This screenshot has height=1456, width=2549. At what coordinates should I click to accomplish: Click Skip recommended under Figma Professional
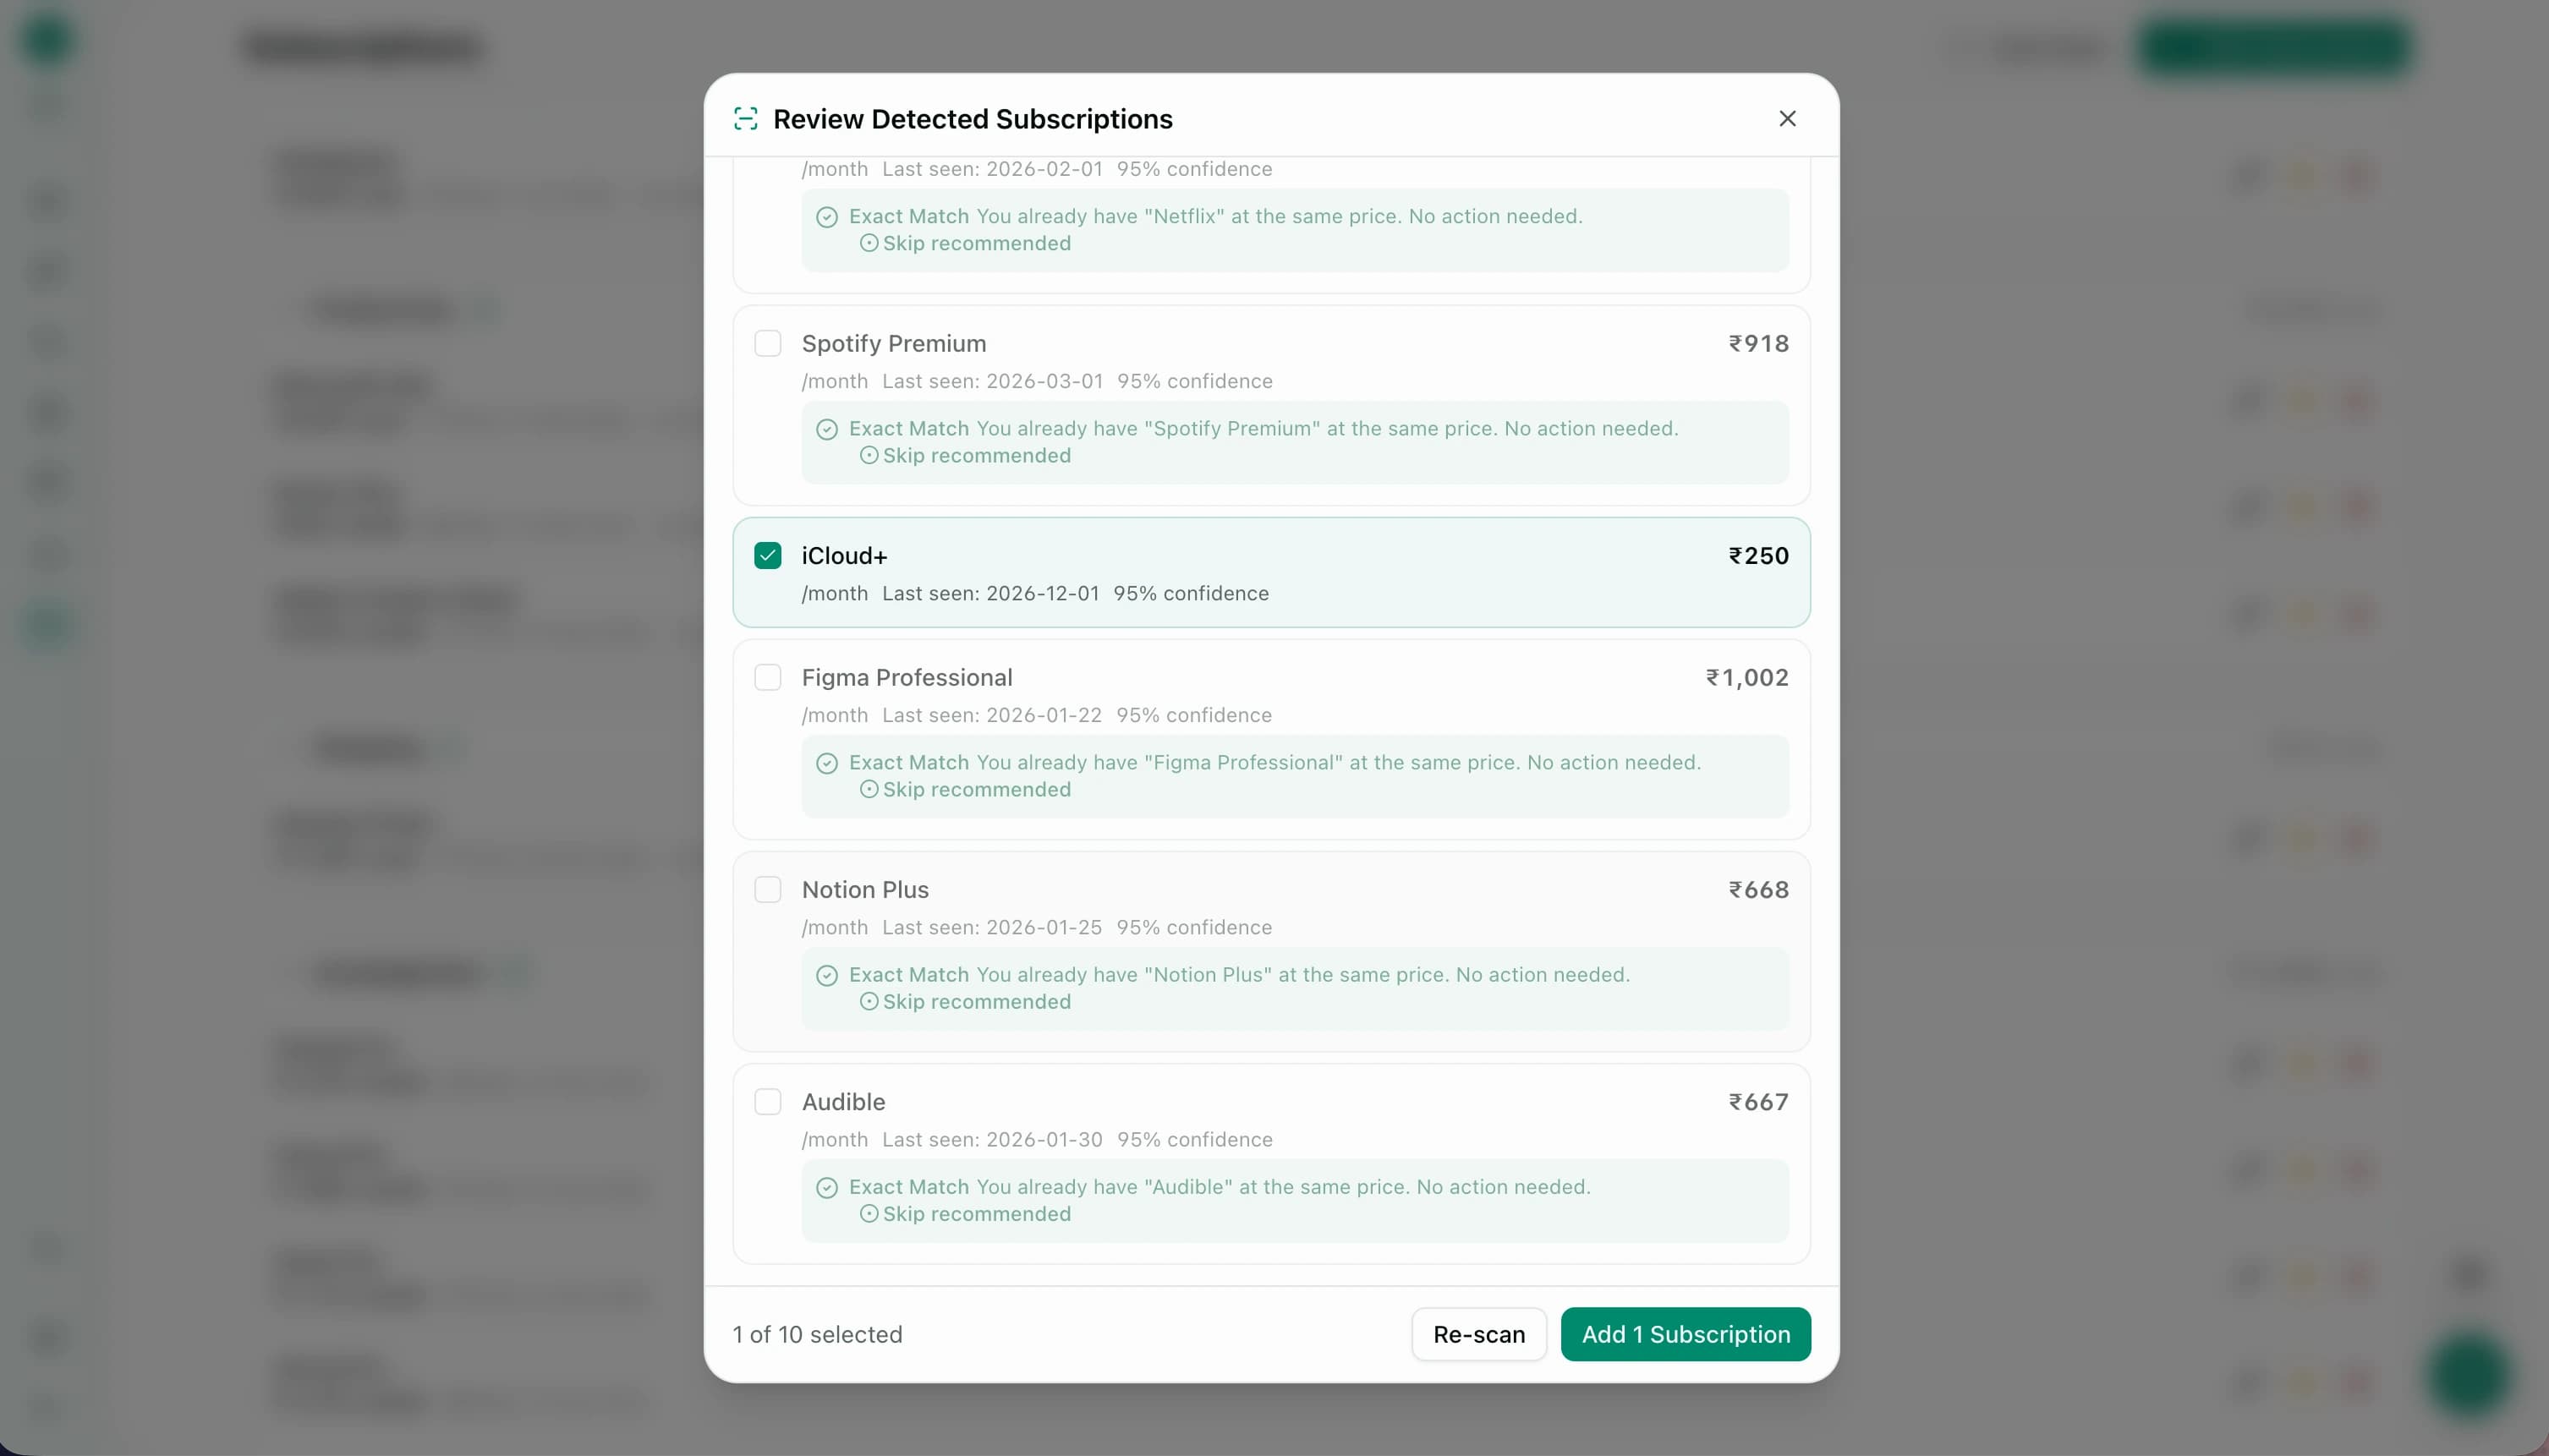[x=976, y=789]
